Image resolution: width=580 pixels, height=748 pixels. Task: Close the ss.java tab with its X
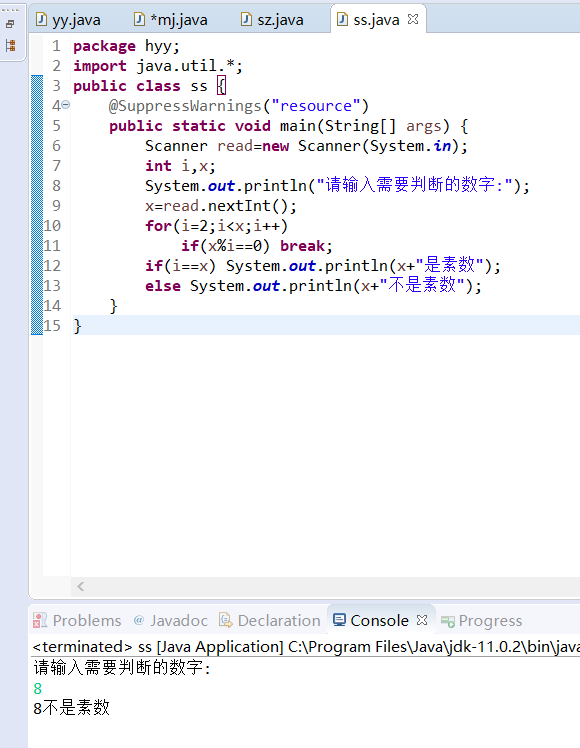point(413,19)
